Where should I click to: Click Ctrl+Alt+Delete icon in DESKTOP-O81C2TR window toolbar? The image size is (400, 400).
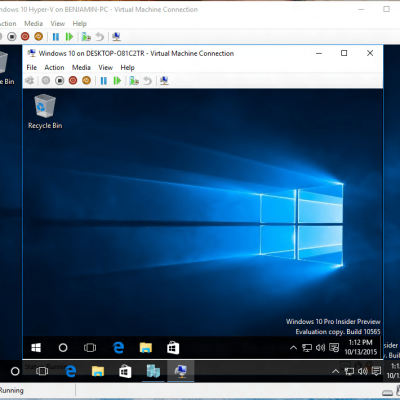tap(30, 80)
